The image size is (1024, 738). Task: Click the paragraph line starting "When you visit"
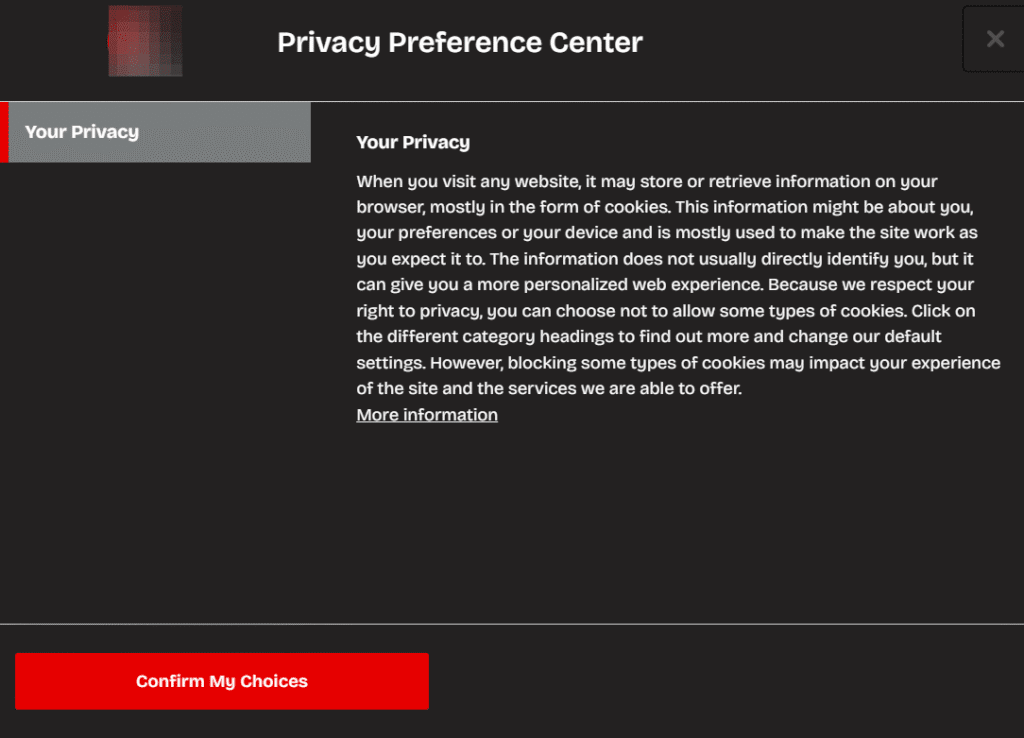coord(646,181)
